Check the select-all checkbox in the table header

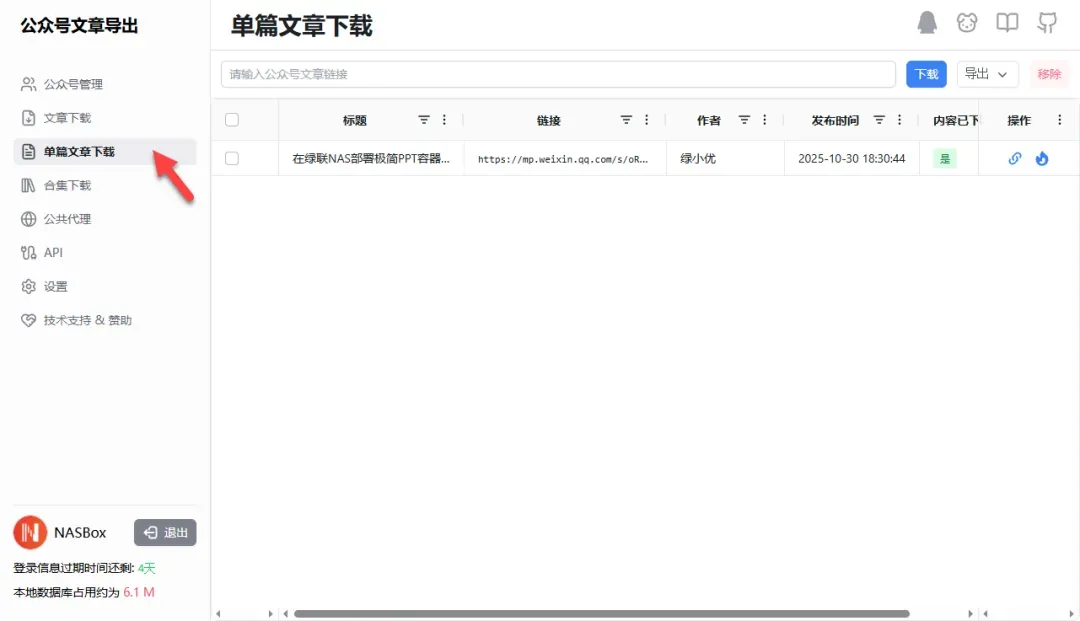(232, 119)
